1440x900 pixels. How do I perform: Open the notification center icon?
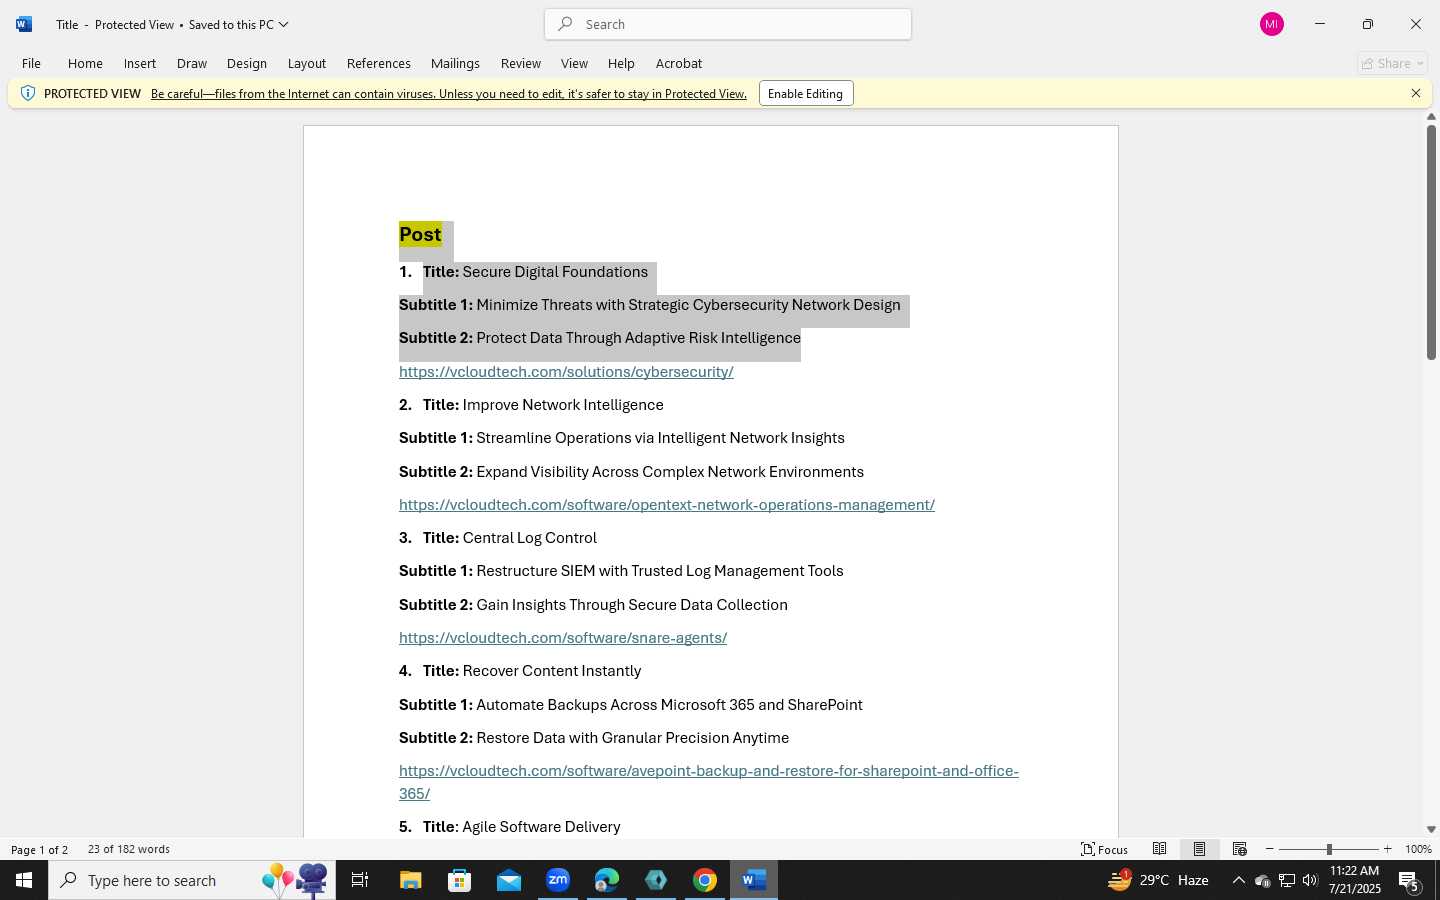tap(1409, 881)
